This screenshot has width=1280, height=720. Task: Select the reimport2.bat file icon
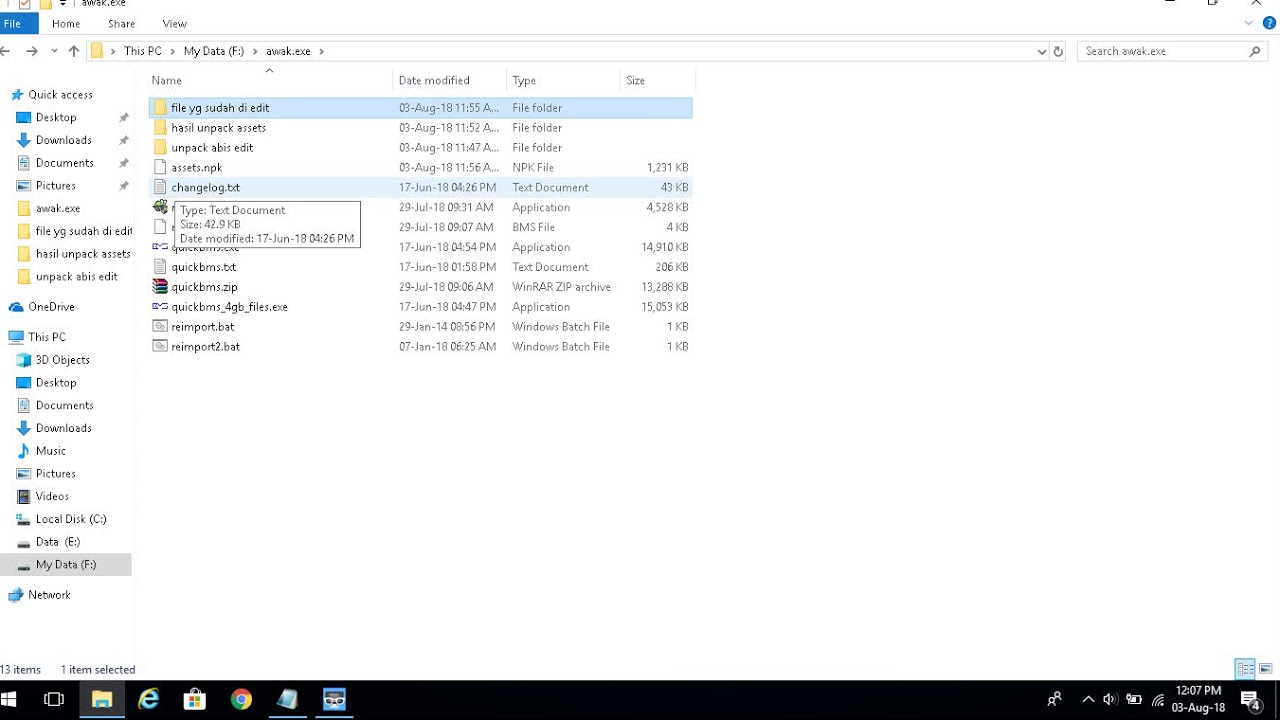click(160, 347)
